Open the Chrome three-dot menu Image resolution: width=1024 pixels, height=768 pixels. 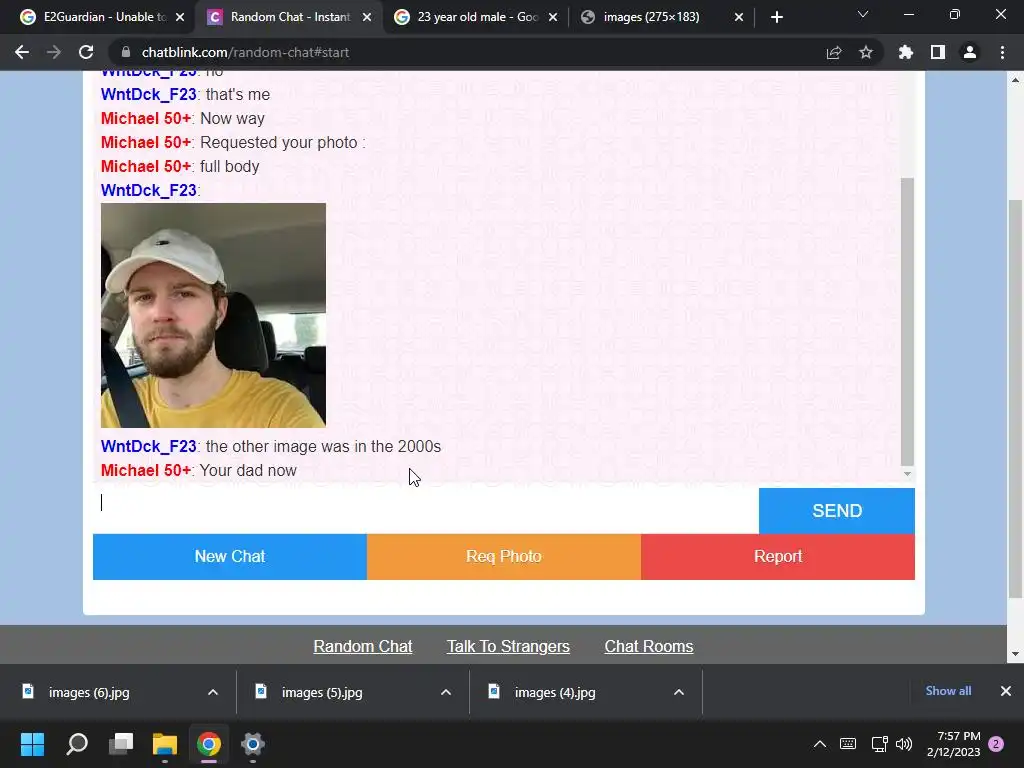click(x=1002, y=52)
